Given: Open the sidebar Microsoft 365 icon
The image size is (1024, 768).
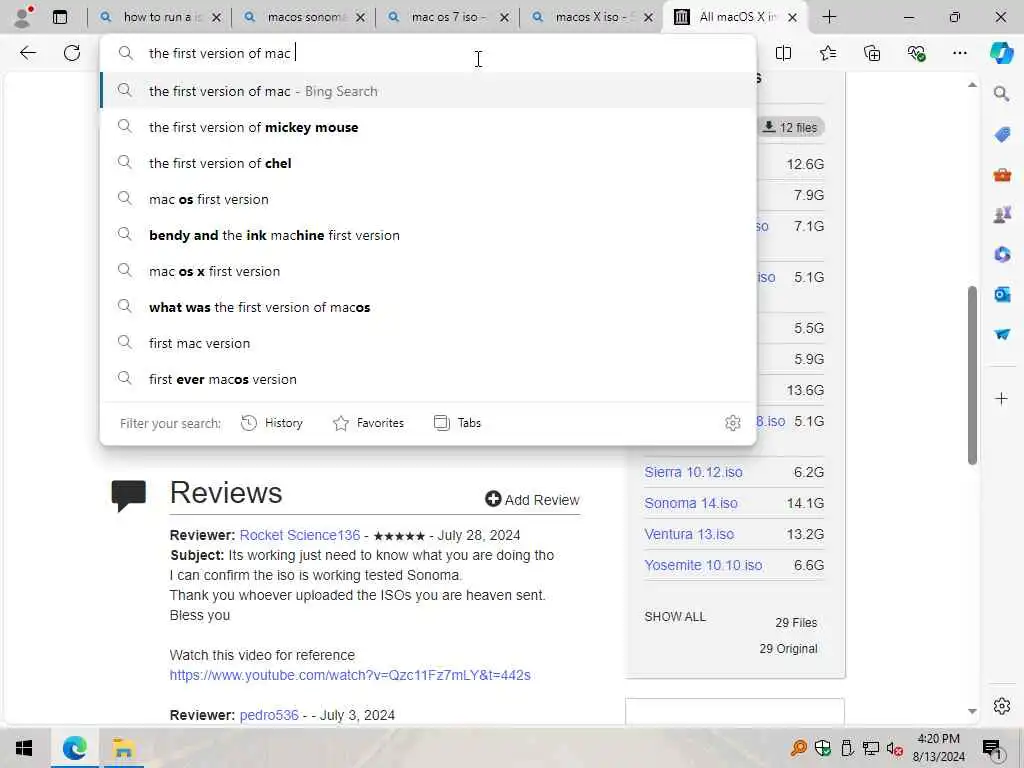Looking at the screenshot, I should 1002,254.
